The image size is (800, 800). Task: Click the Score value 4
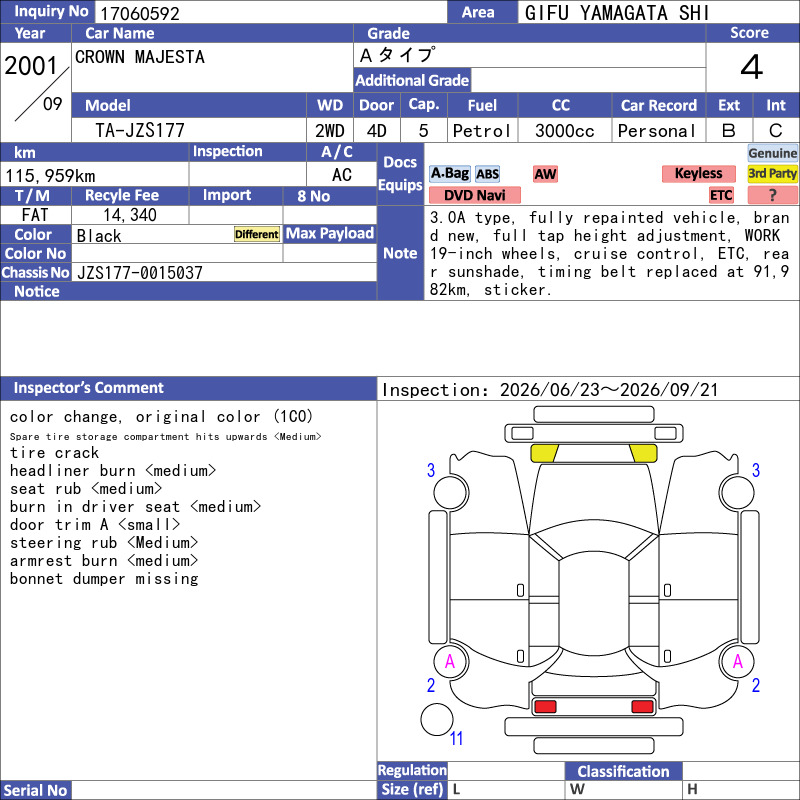pos(752,67)
